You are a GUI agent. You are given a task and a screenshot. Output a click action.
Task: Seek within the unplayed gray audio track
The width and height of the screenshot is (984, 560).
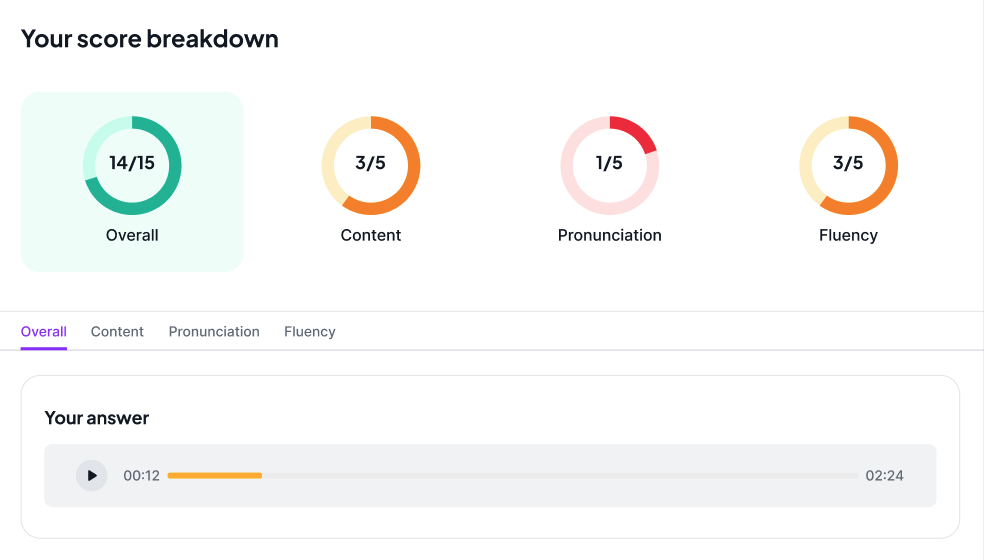pyautogui.click(x=560, y=476)
